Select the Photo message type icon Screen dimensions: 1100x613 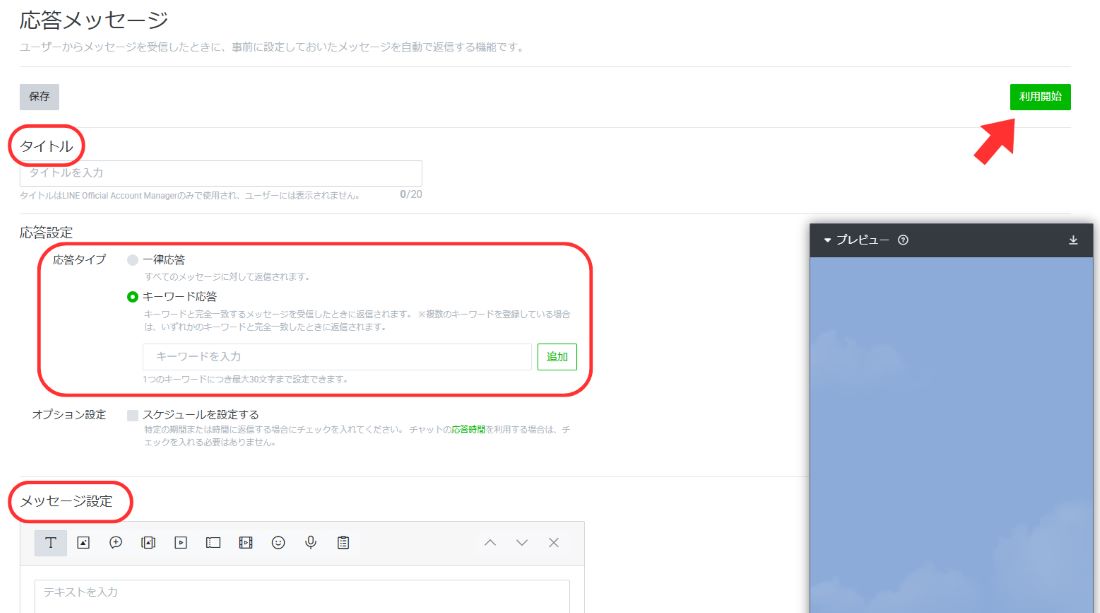[83, 543]
